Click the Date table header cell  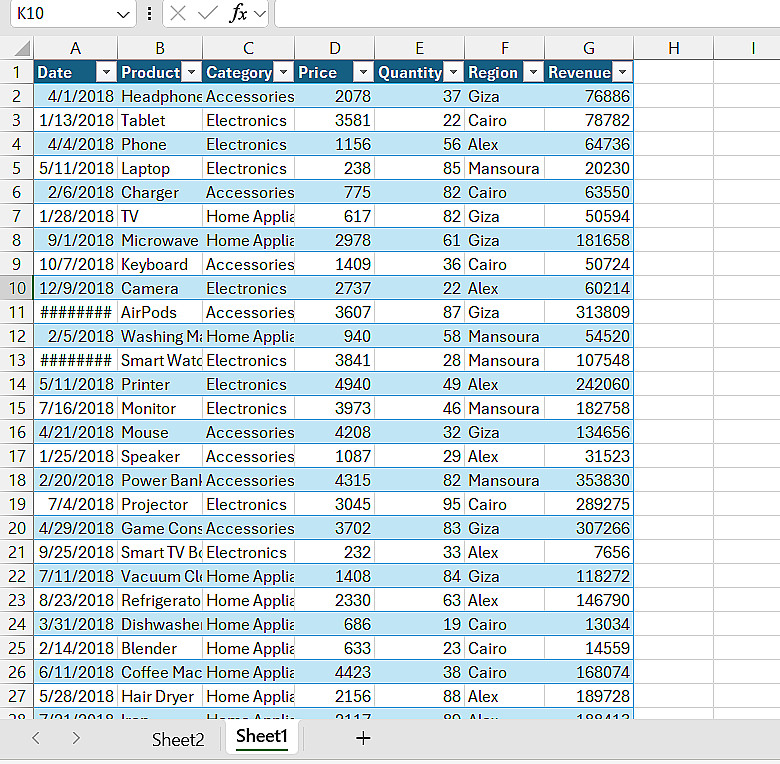[76, 73]
